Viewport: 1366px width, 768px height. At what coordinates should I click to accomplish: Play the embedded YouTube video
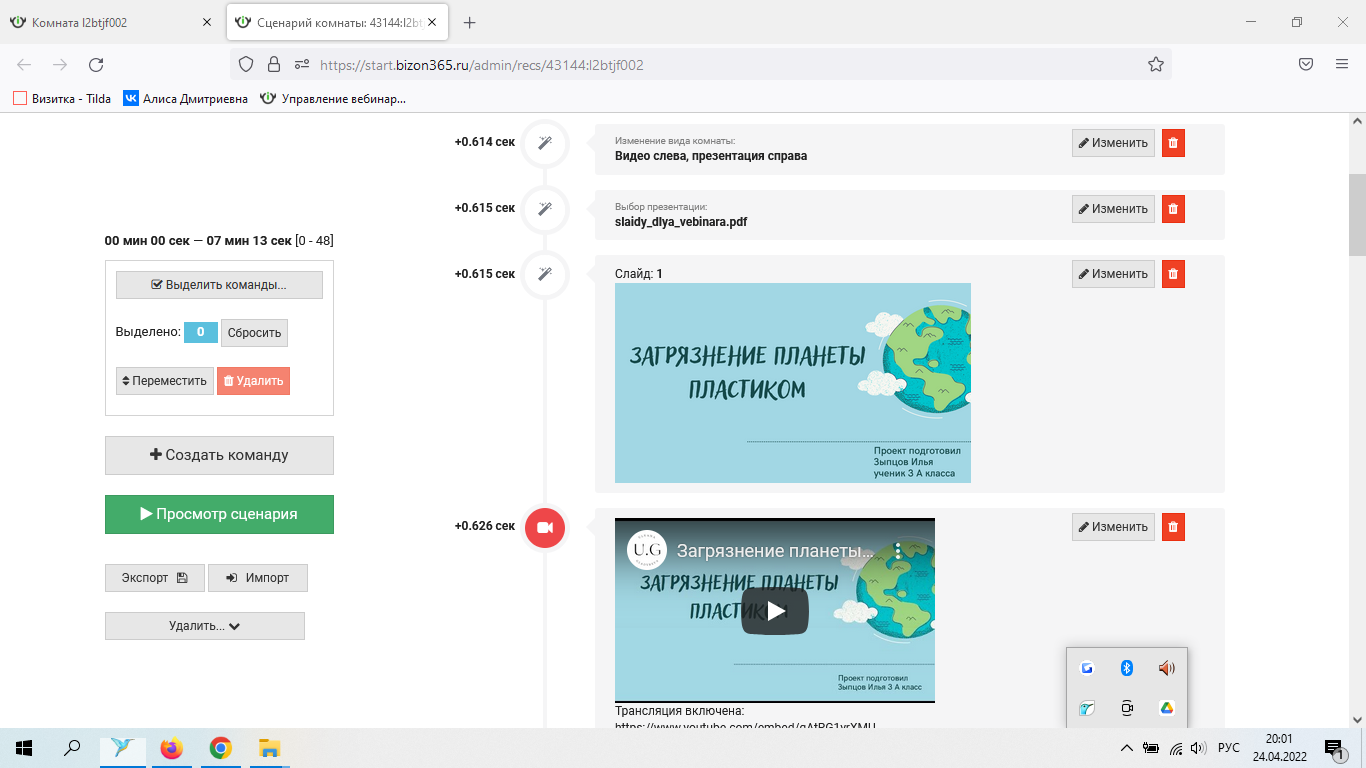[x=774, y=610]
